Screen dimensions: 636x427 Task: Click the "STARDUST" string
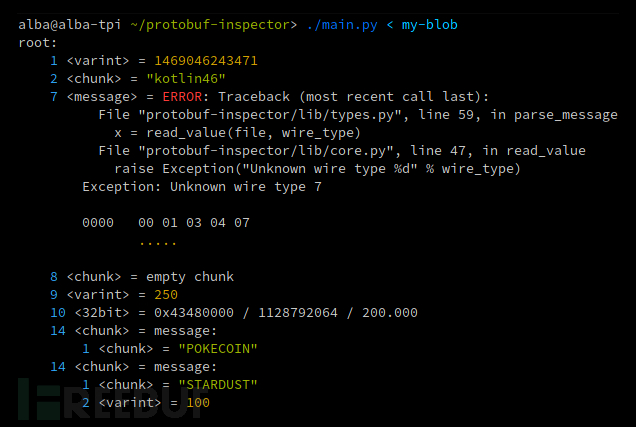(x=218, y=384)
